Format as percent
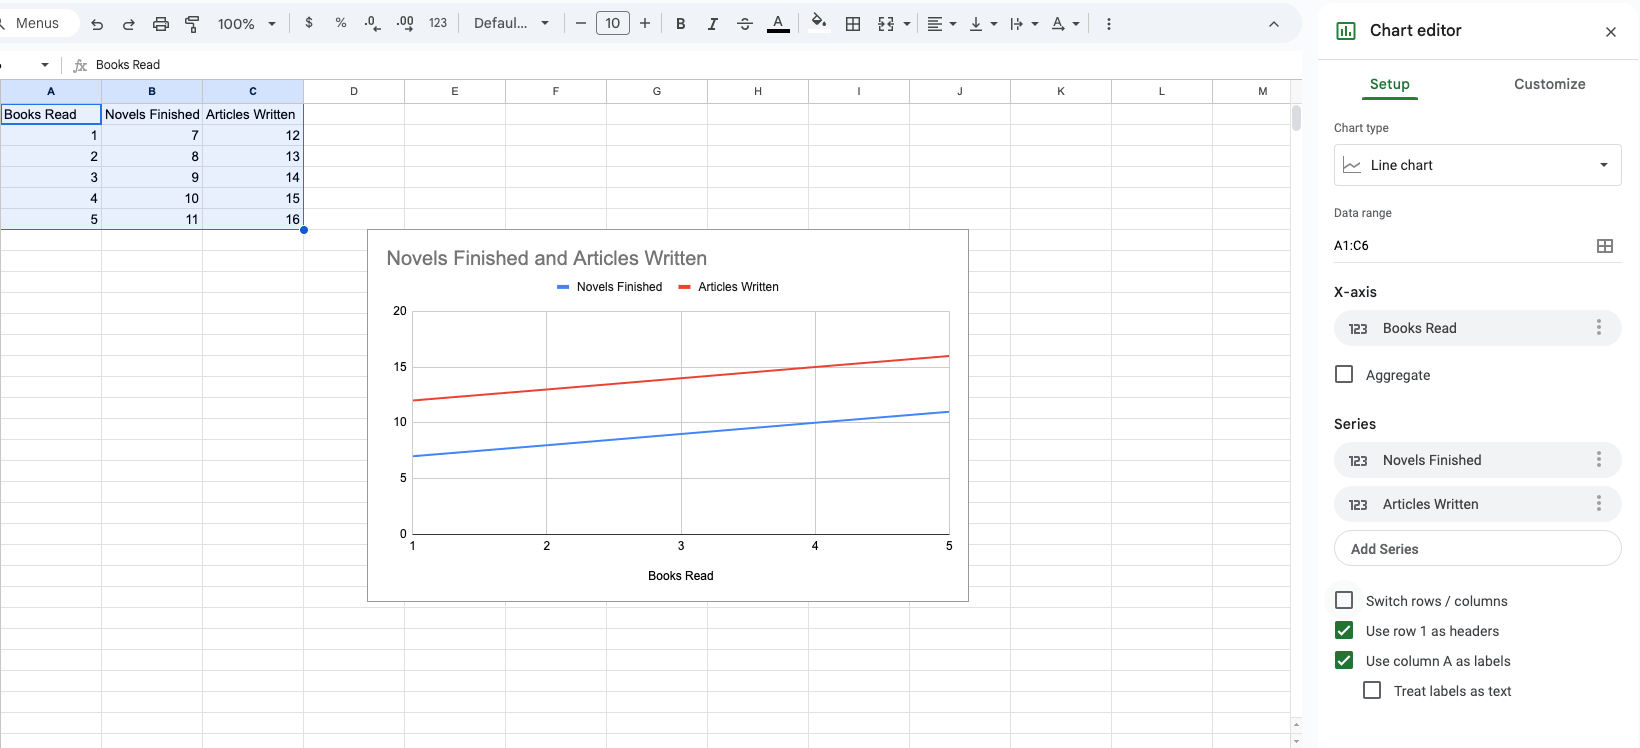The width and height of the screenshot is (1640, 748). [x=341, y=23]
